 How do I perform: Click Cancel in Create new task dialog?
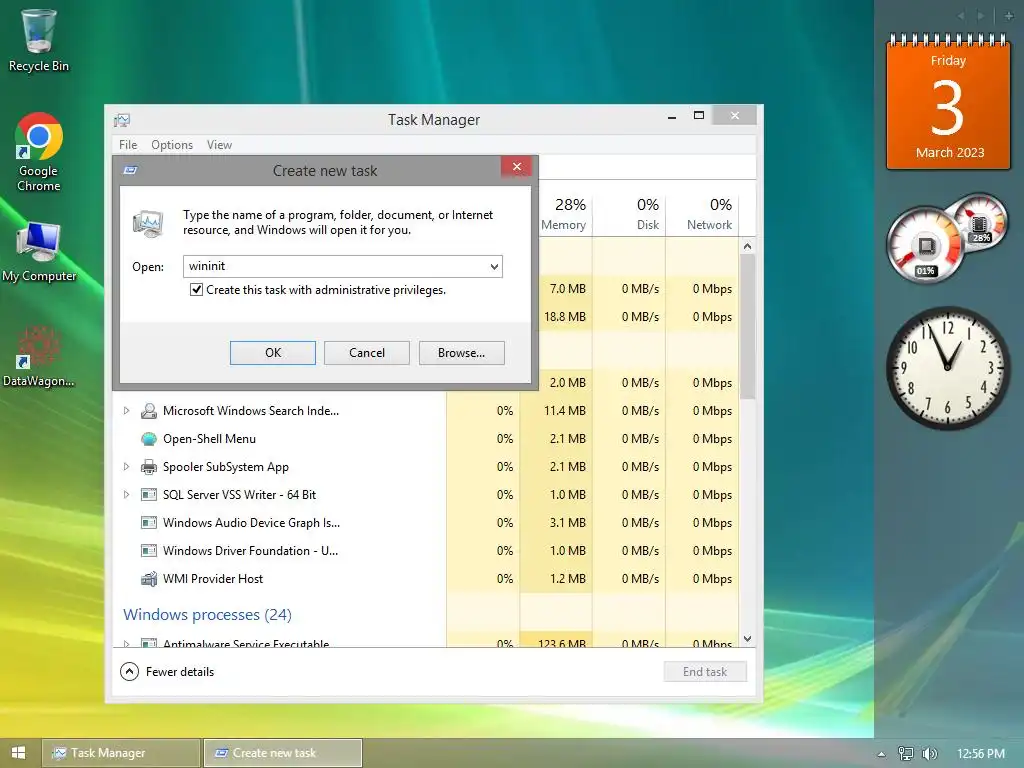pyautogui.click(x=367, y=353)
